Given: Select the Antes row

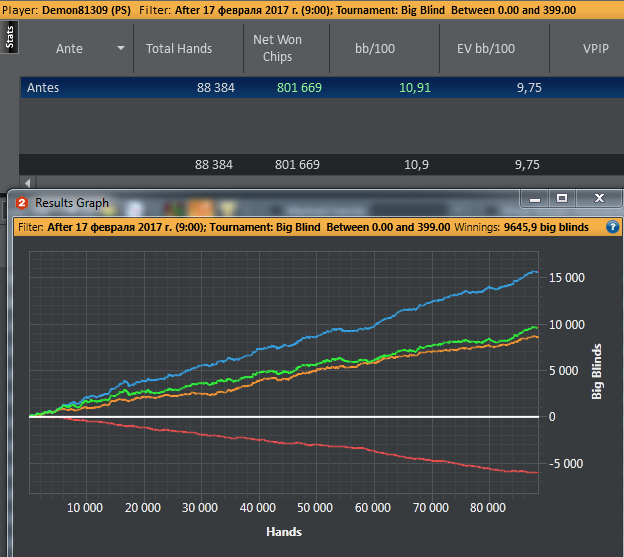Looking at the screenshot, I should click(322, 88).
